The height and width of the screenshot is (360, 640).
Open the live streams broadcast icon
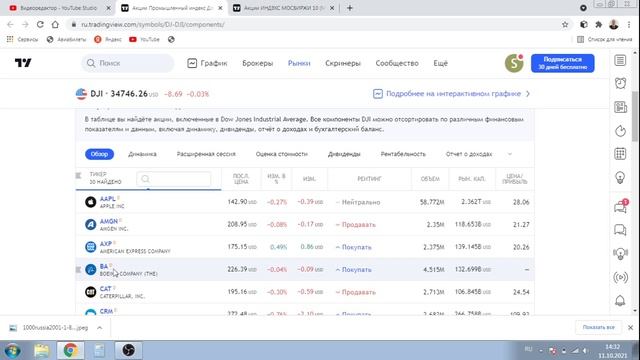point(620,278)
